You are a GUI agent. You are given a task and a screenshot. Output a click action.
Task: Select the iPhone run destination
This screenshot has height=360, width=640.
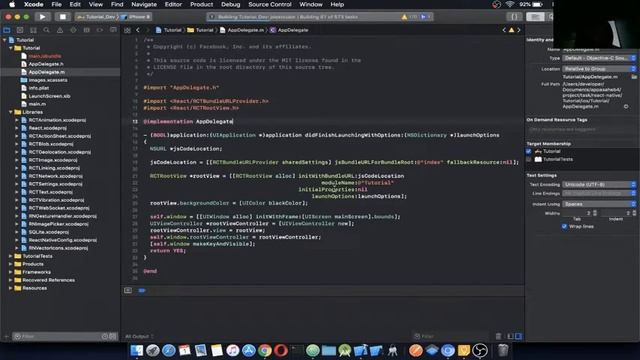(136, 17)
